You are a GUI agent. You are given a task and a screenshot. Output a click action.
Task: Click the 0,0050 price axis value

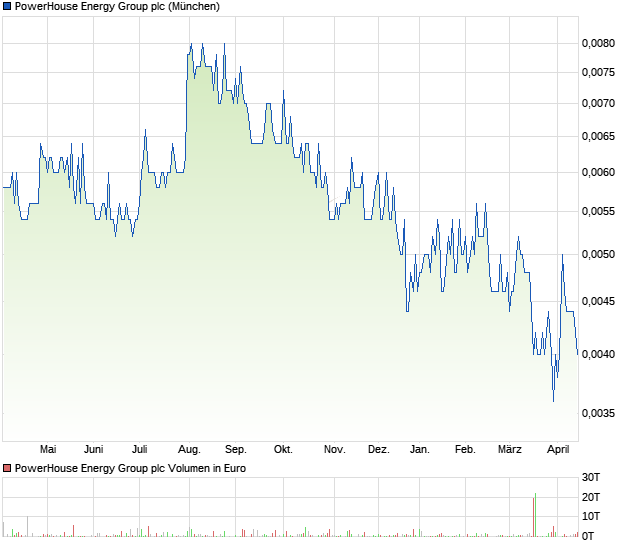click(598, 254)
